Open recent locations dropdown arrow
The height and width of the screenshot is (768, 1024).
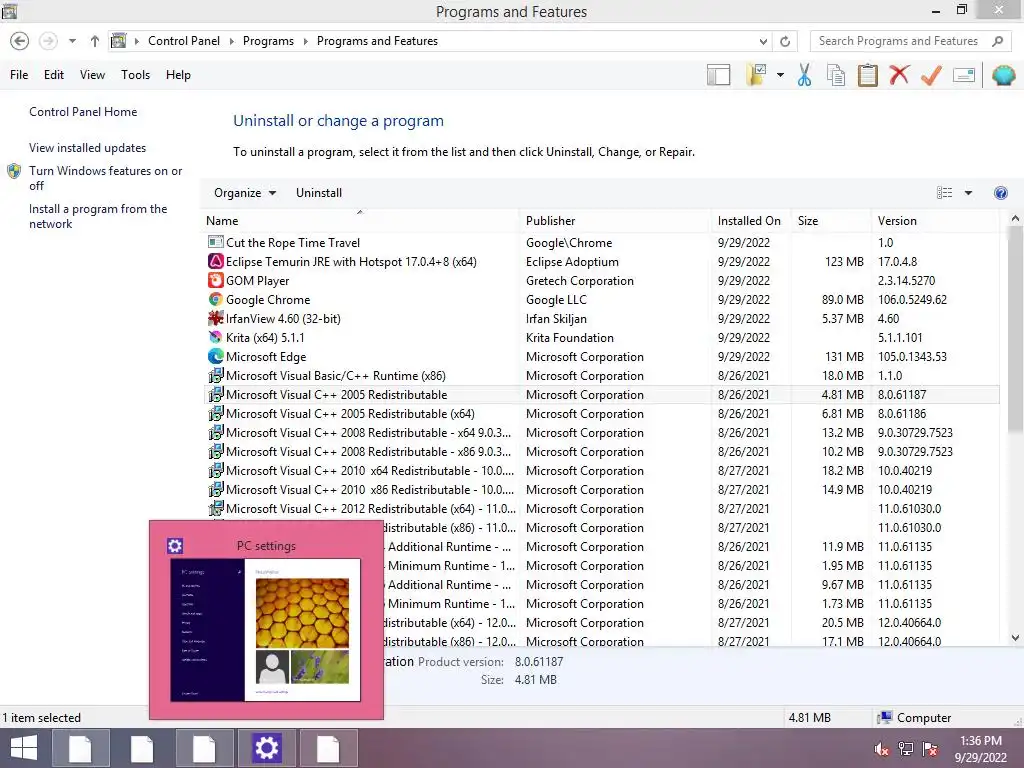click(x=72, y=41)
